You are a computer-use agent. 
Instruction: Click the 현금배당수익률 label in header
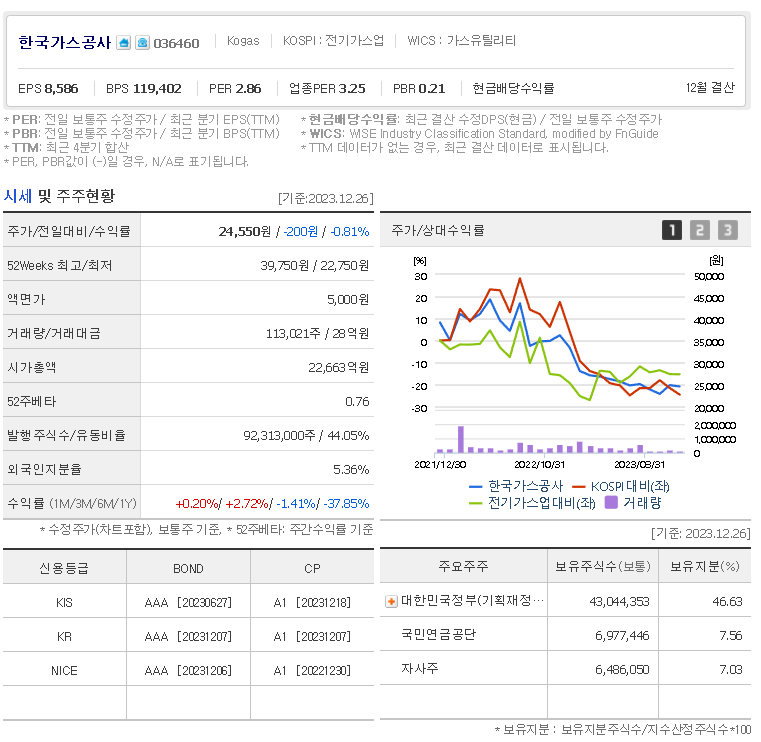(x=513, y=89)
